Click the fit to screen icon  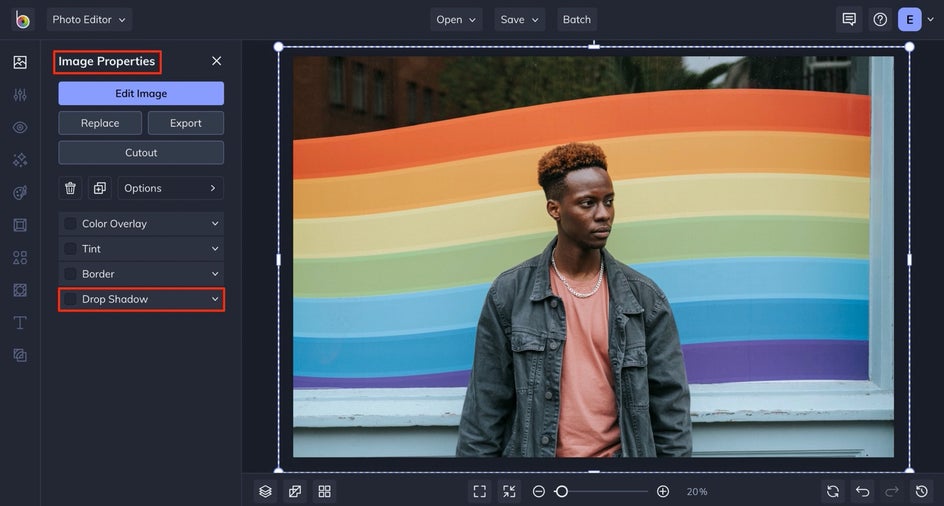(x=480, y=491)
